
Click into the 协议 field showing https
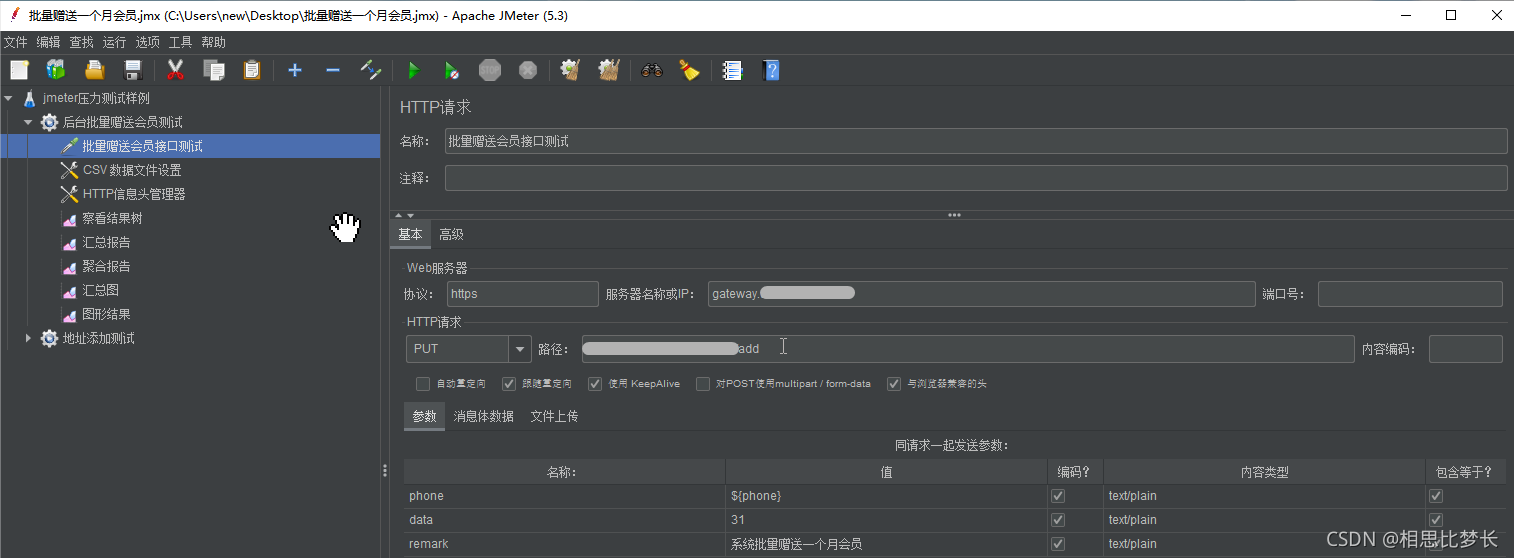[523, 294]
